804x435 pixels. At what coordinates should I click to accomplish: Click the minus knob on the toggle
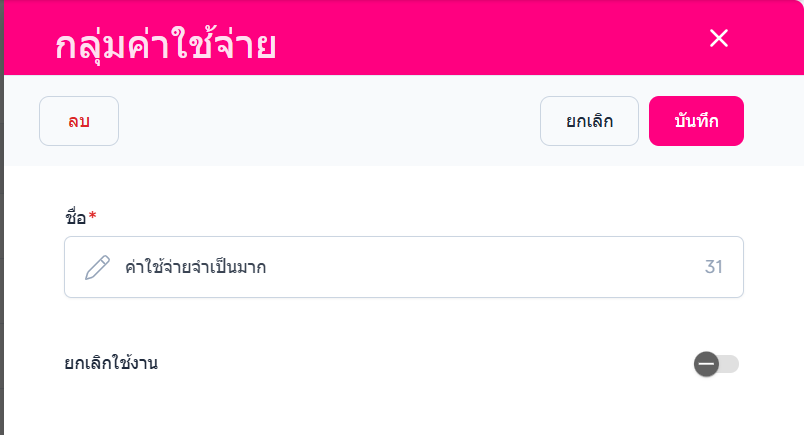click(x=706, y=364)
